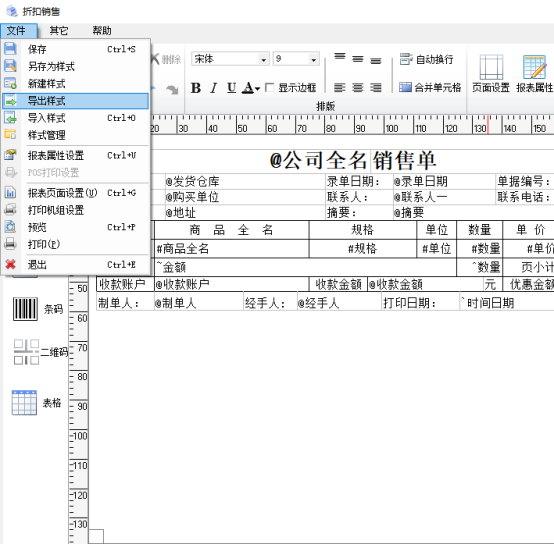Click the Merge Cells (合并单元格) button

pyautogui.click(x=430, y=87)
